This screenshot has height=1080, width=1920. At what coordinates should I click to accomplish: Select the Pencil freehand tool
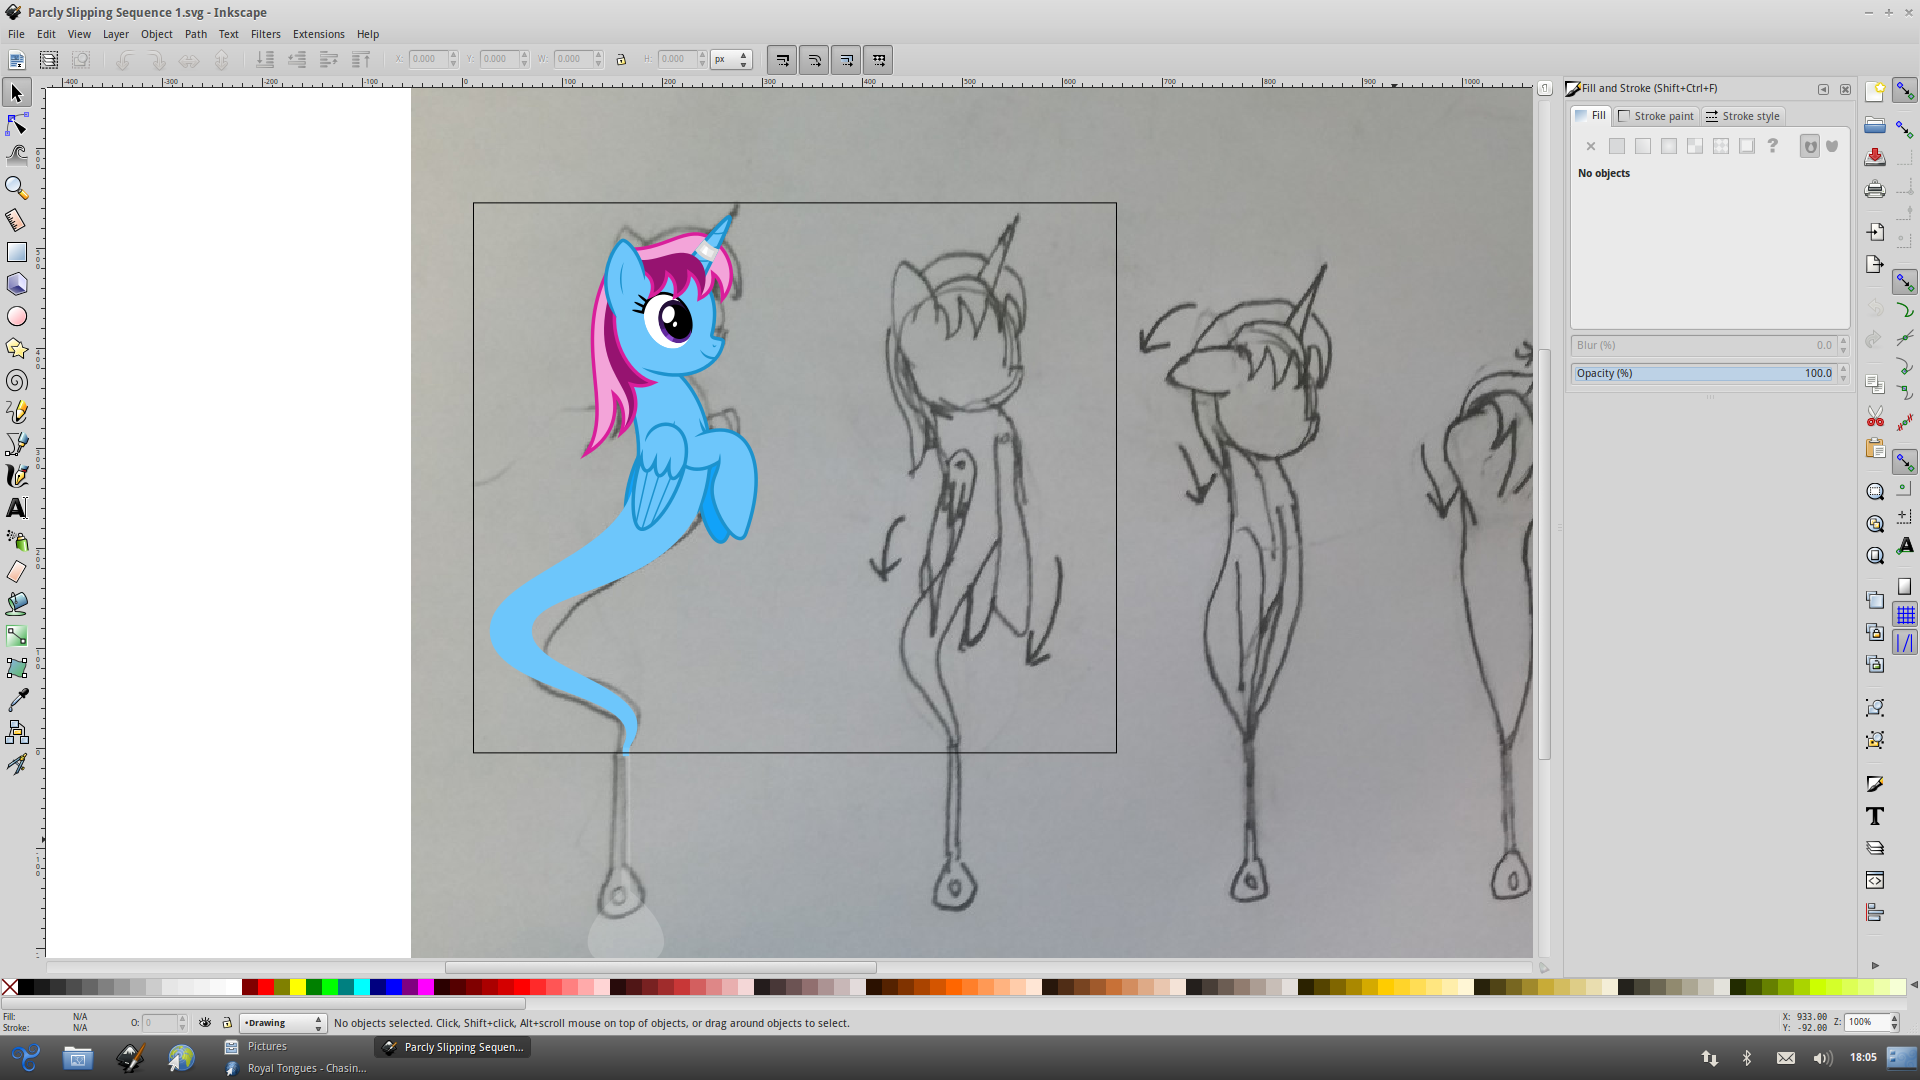[17, 412]
